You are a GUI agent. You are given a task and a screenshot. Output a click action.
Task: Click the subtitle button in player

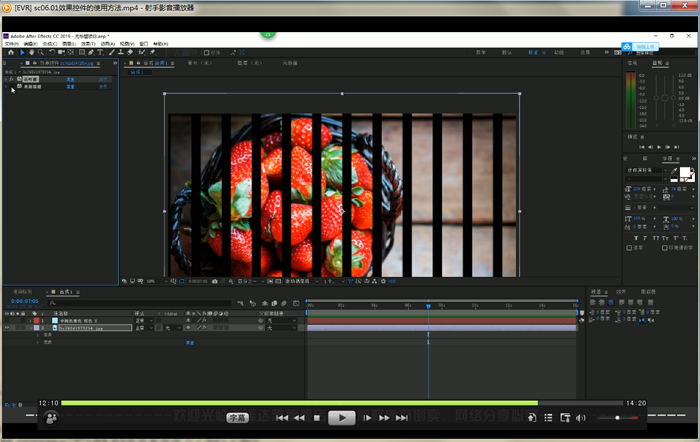pos(238,418)
